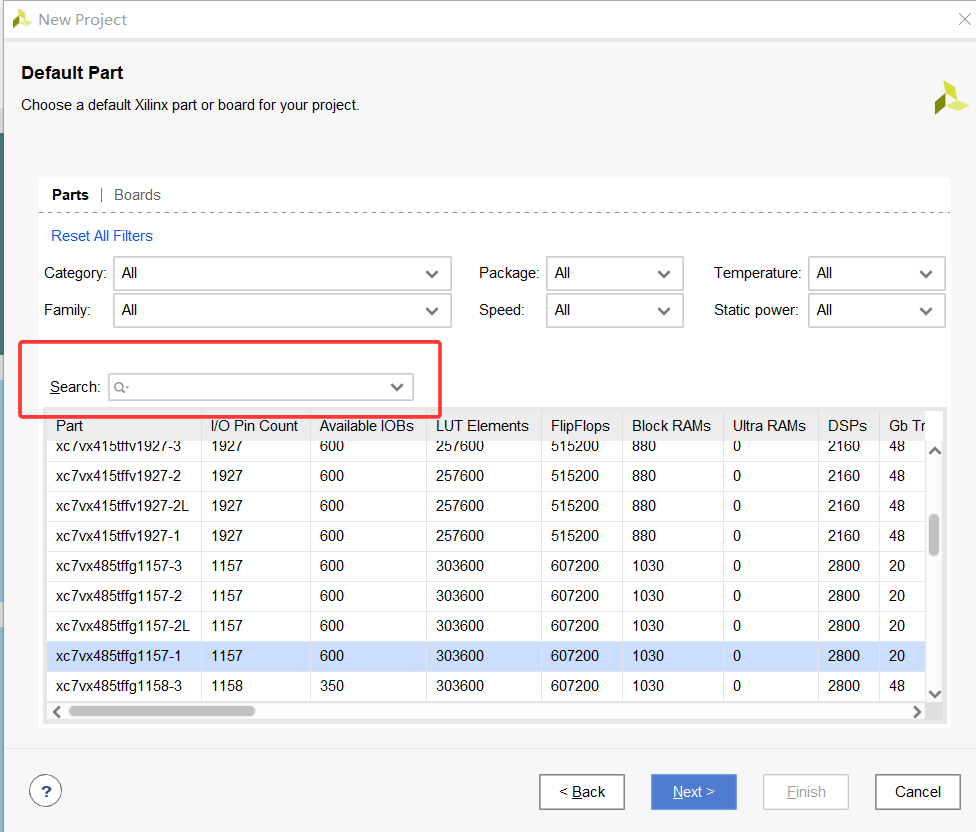Select part xc7vx415tffv1927-2L
The height and width of the screenshot is (832, 976).
coord(122,506)
